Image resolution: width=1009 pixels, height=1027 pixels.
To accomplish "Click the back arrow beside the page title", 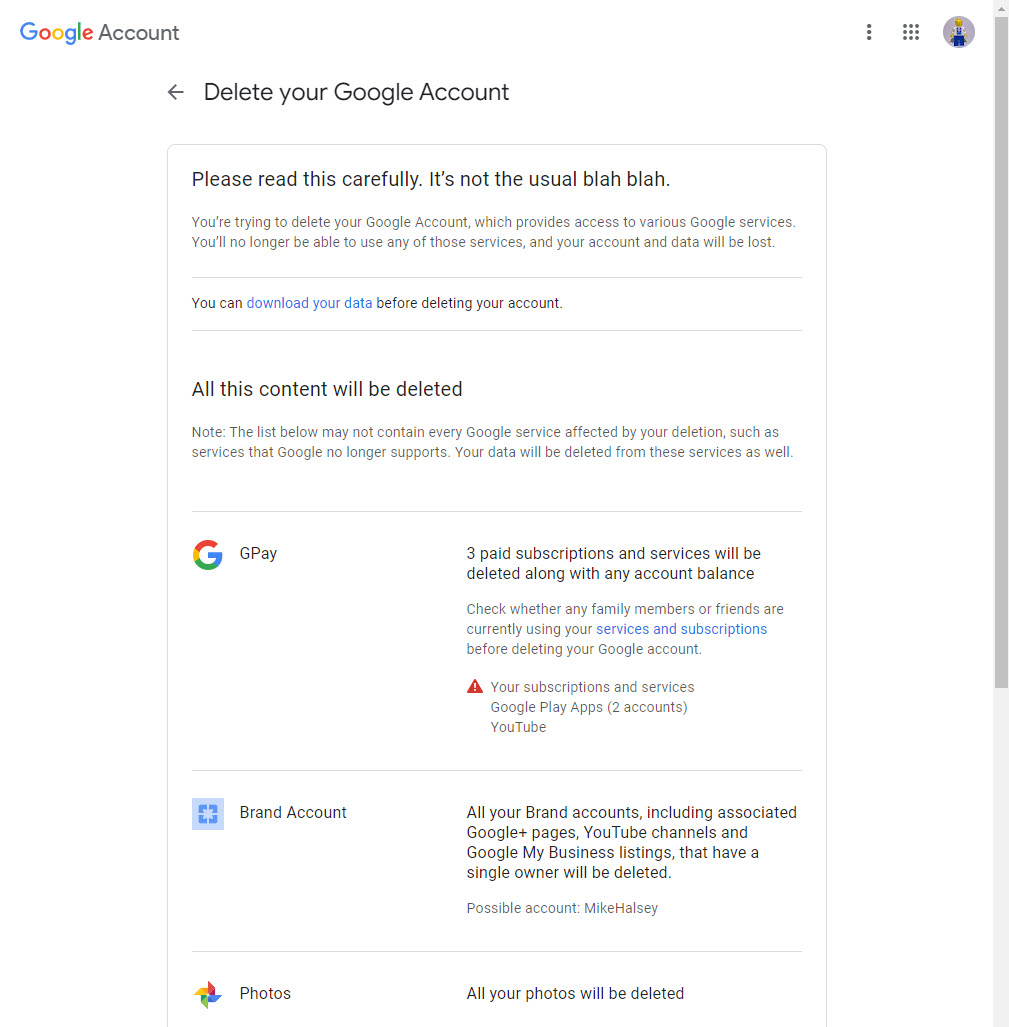I will [176, 93].
